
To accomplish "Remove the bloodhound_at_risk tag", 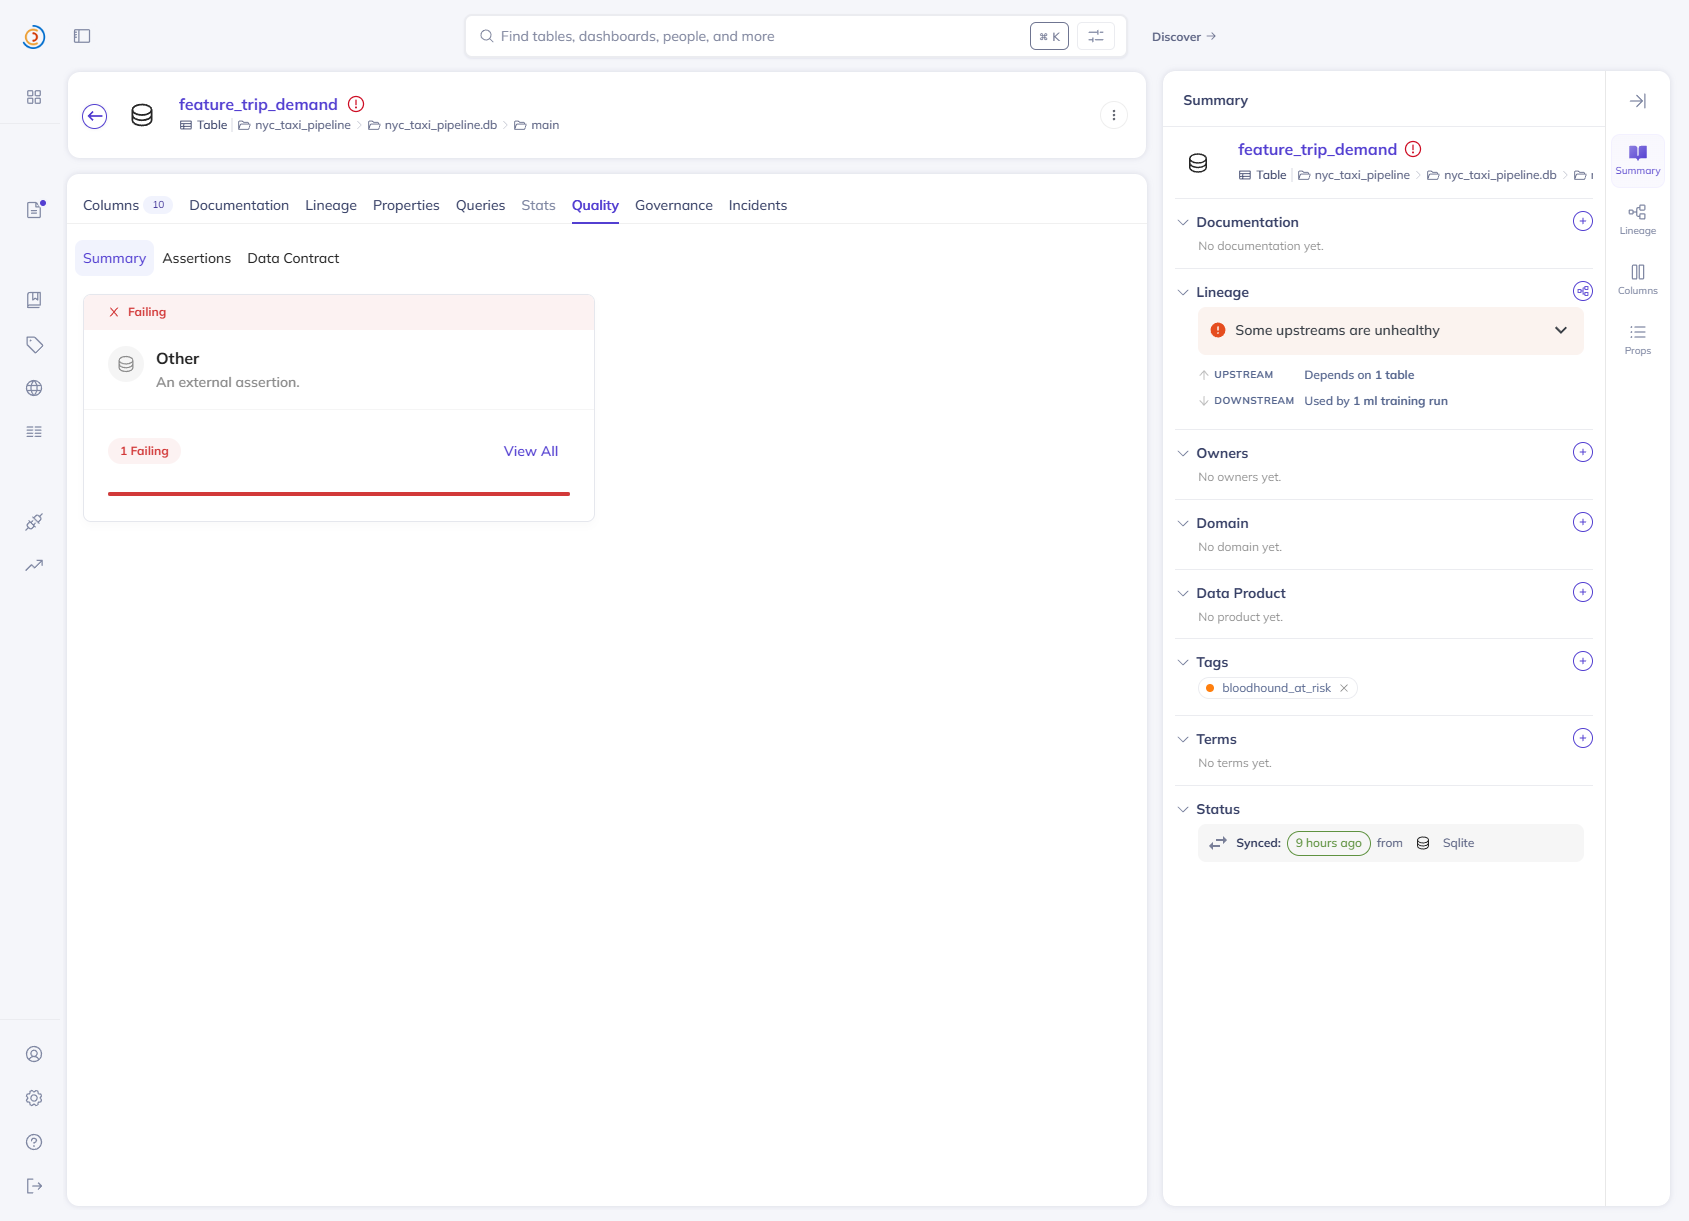I will [x=1344, y=688].
